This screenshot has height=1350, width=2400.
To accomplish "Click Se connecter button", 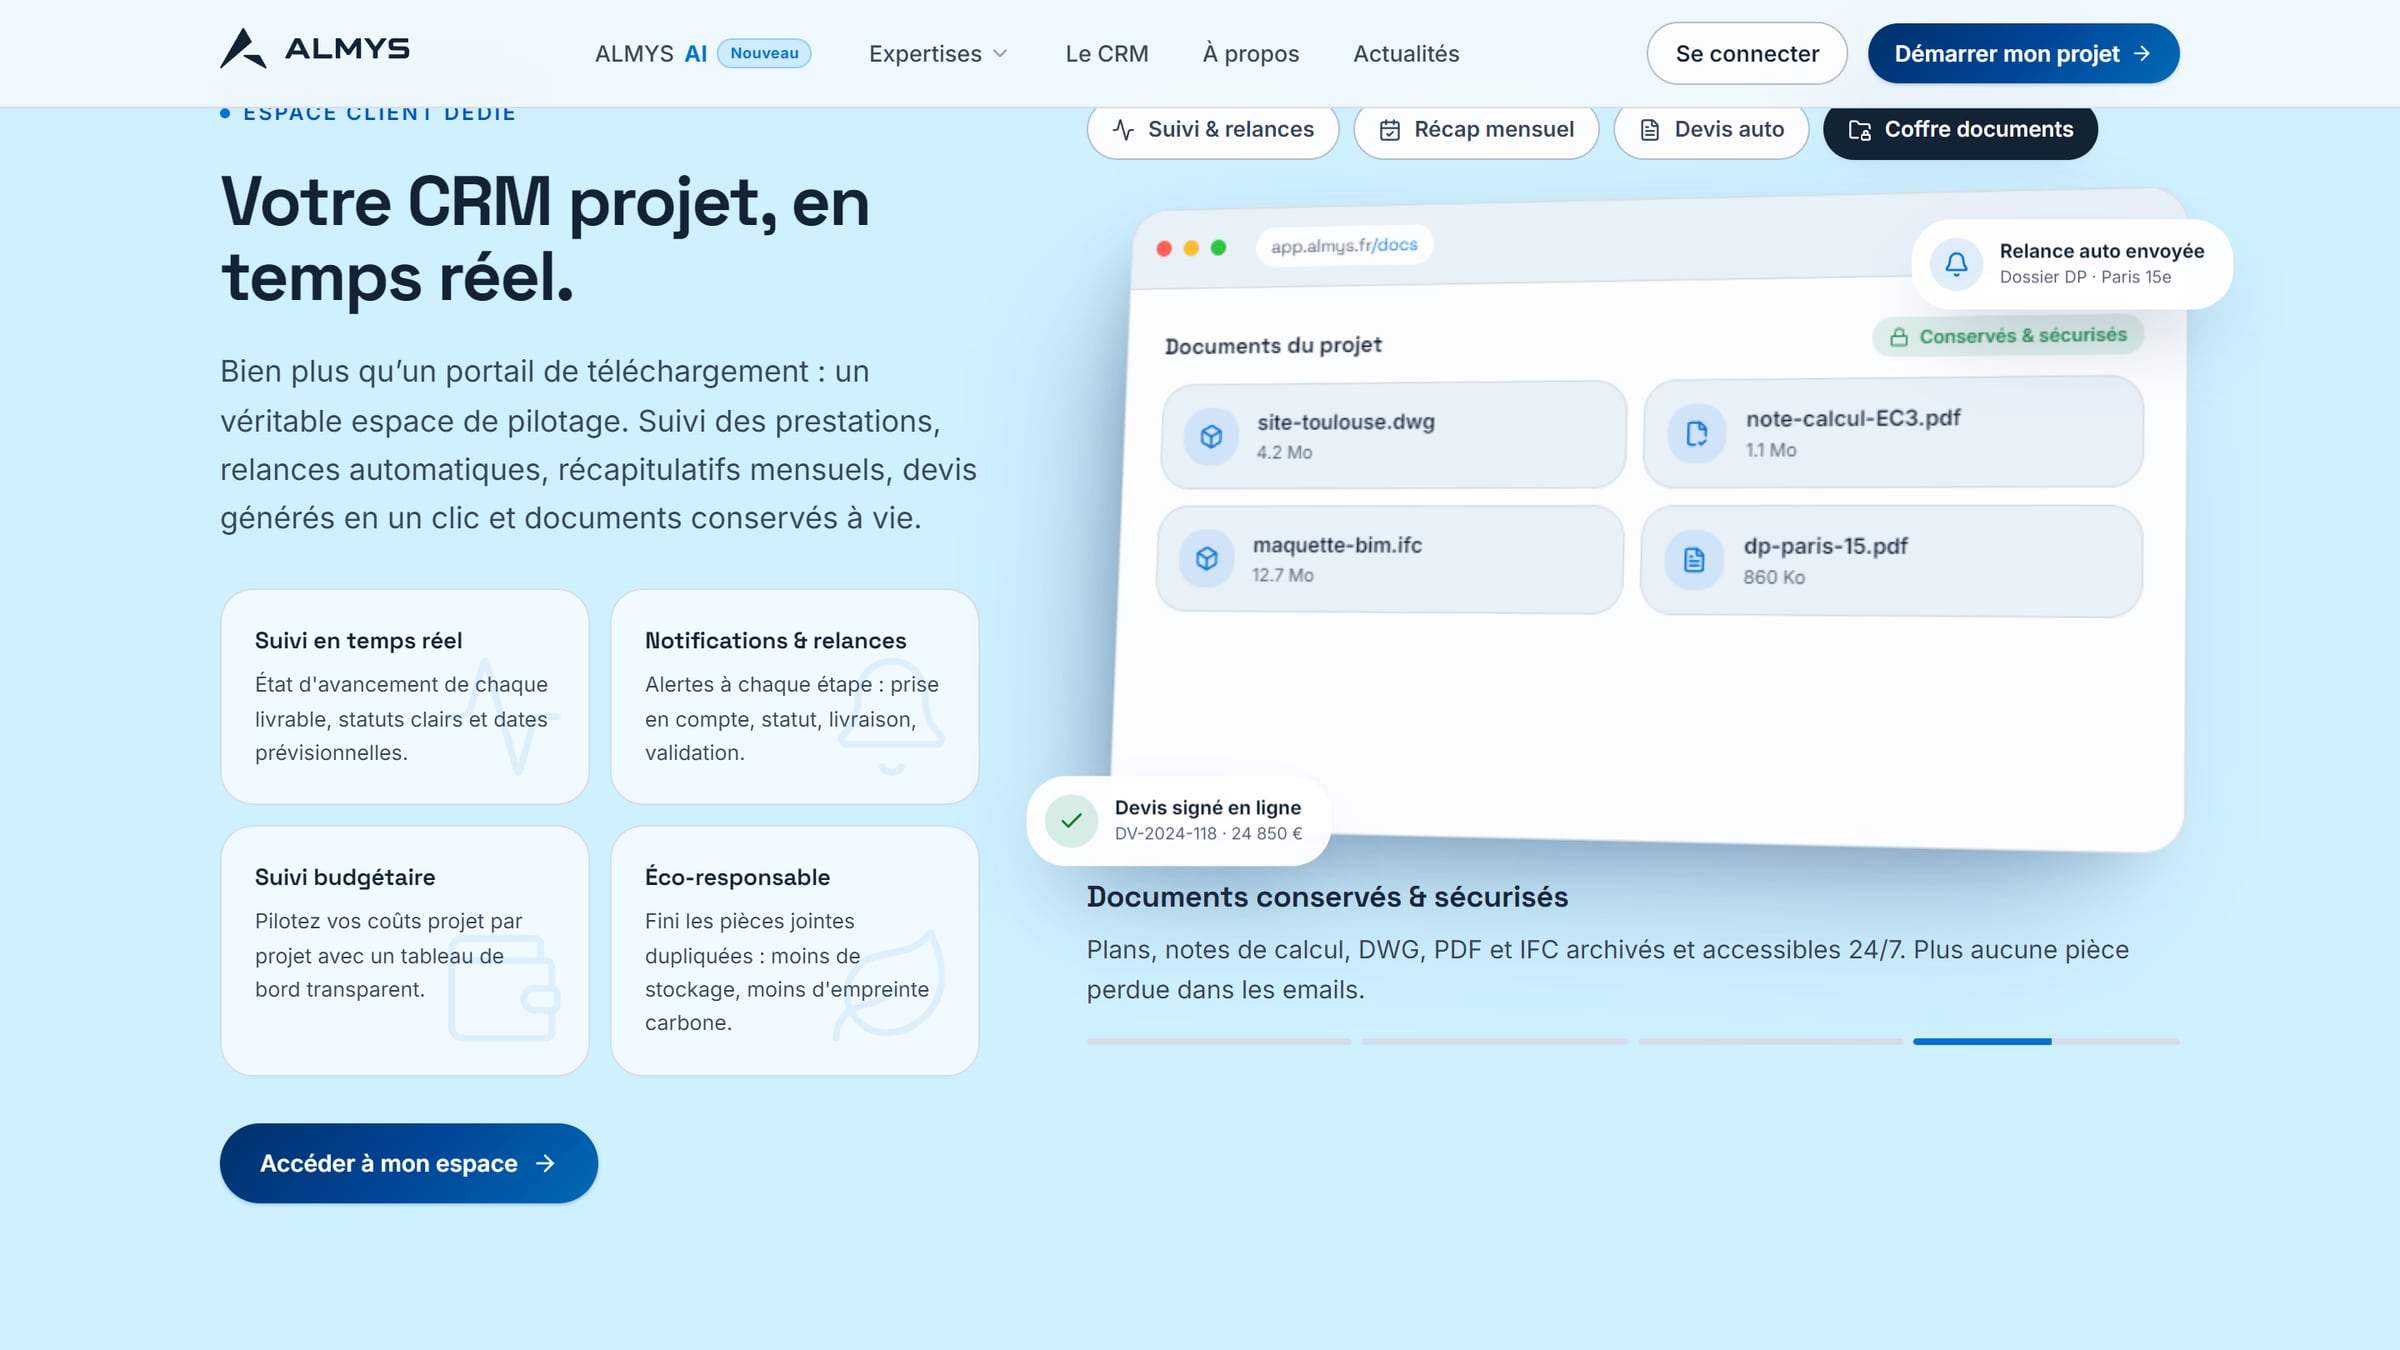I will tap(1747, 53).
